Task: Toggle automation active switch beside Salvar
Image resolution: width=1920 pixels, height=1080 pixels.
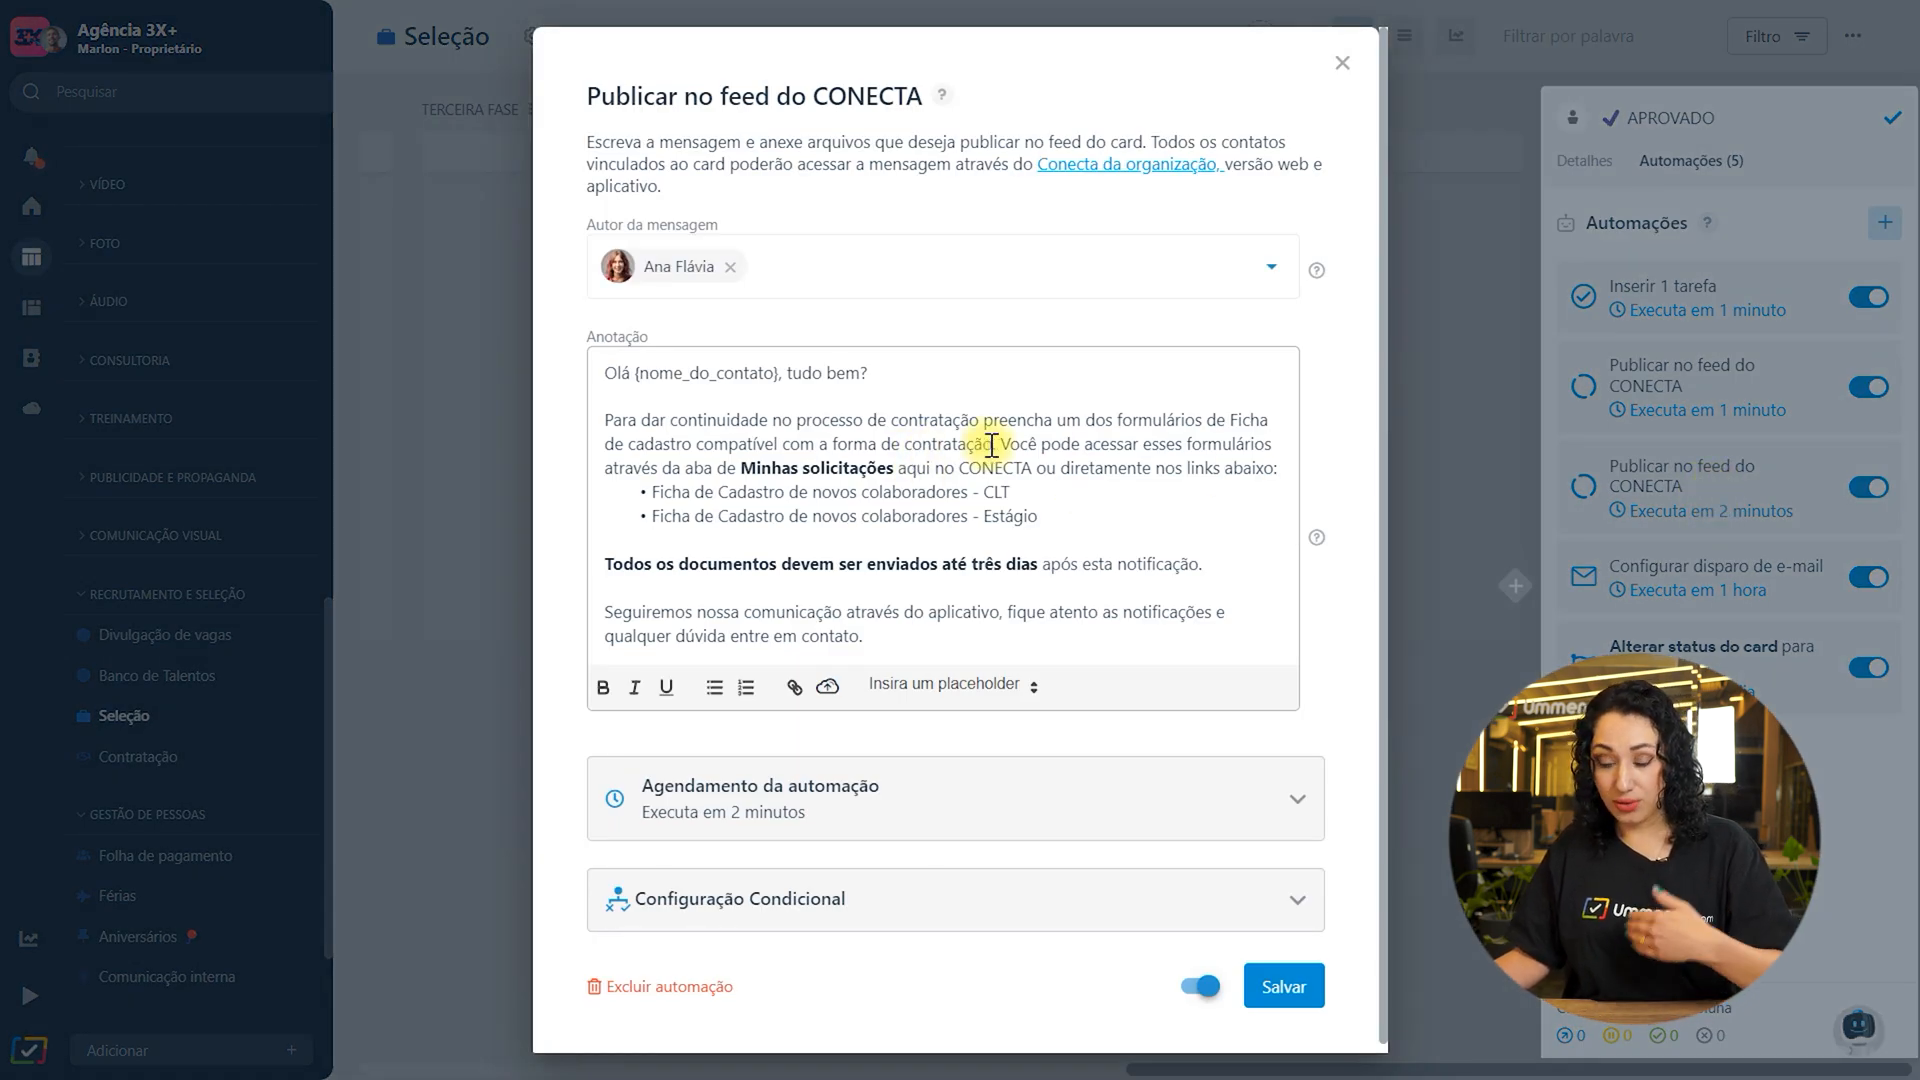Action: coord(1200,986)
